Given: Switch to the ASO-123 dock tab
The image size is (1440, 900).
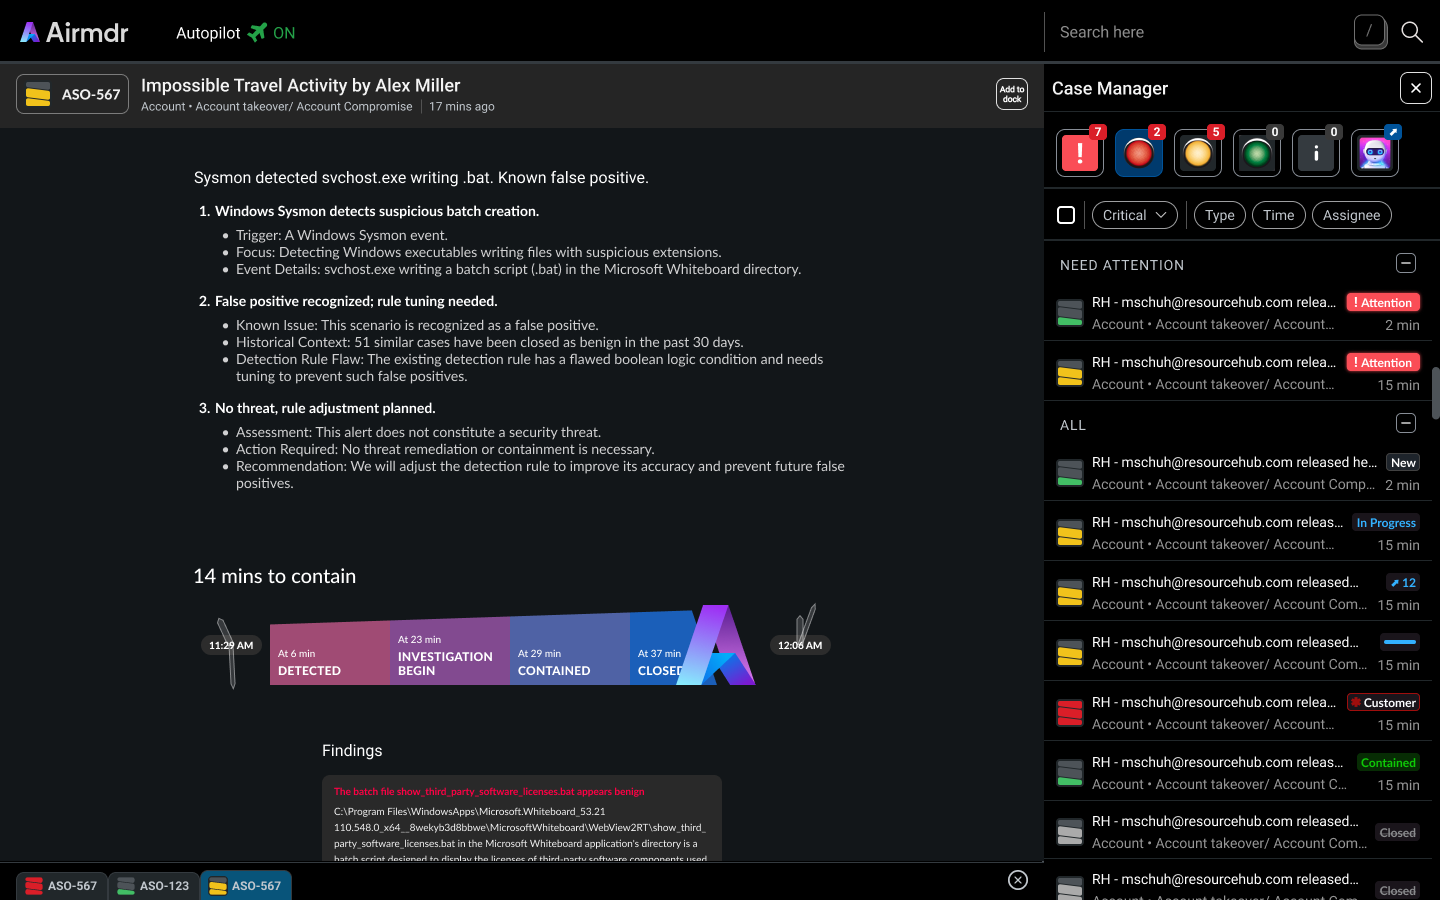Looking at the screenshot, I should pyautogui.click(x=153, y=885).
